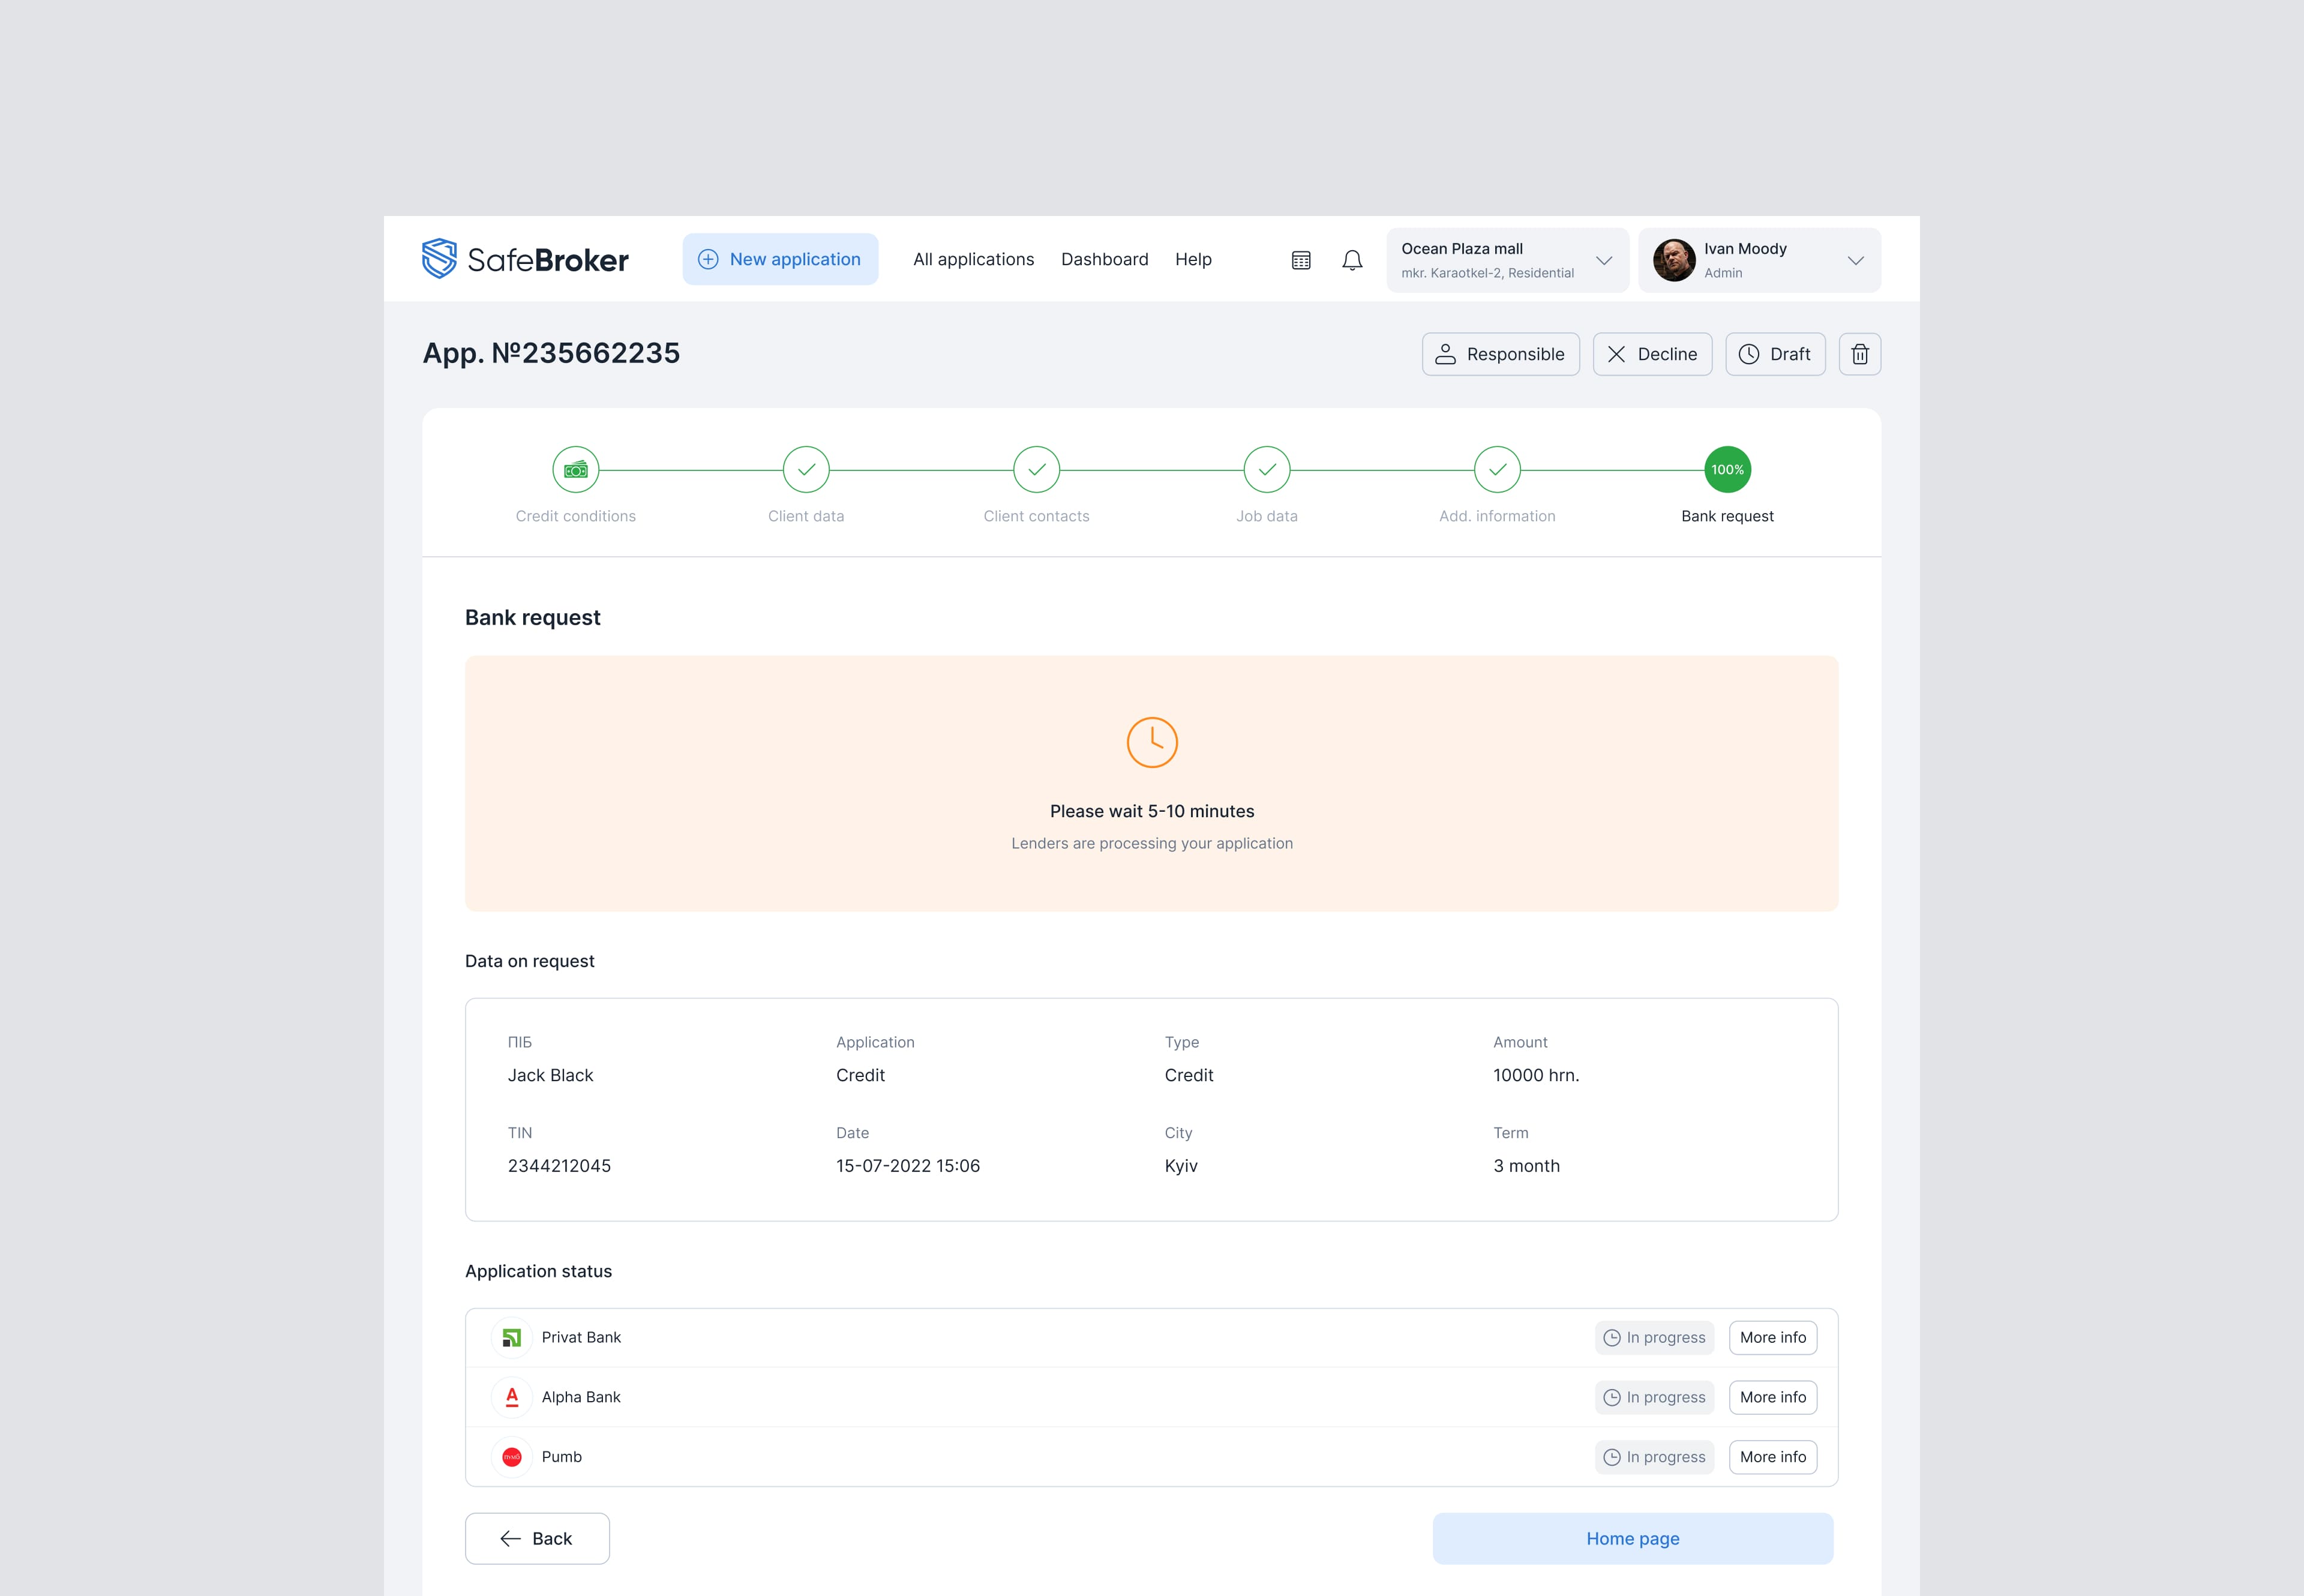Click the Pumb bank logo icon
The height and width of the screenshot is (1596, 2304).
(x=511, y=1457)
